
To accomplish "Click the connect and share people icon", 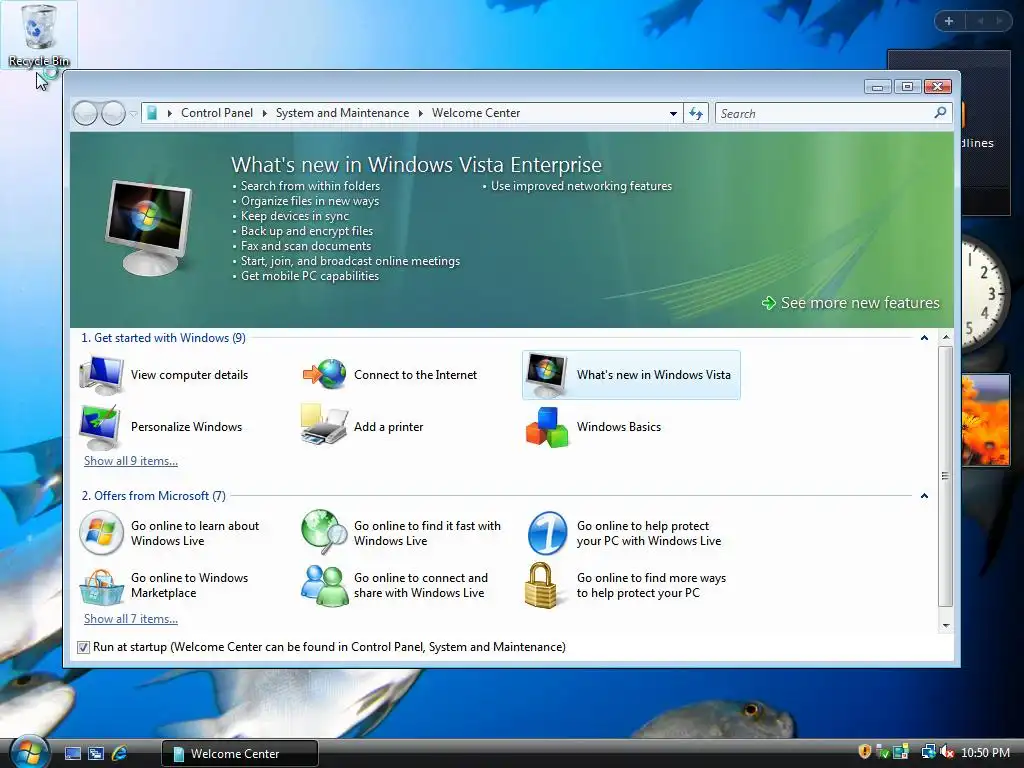I will coord(325,586).
